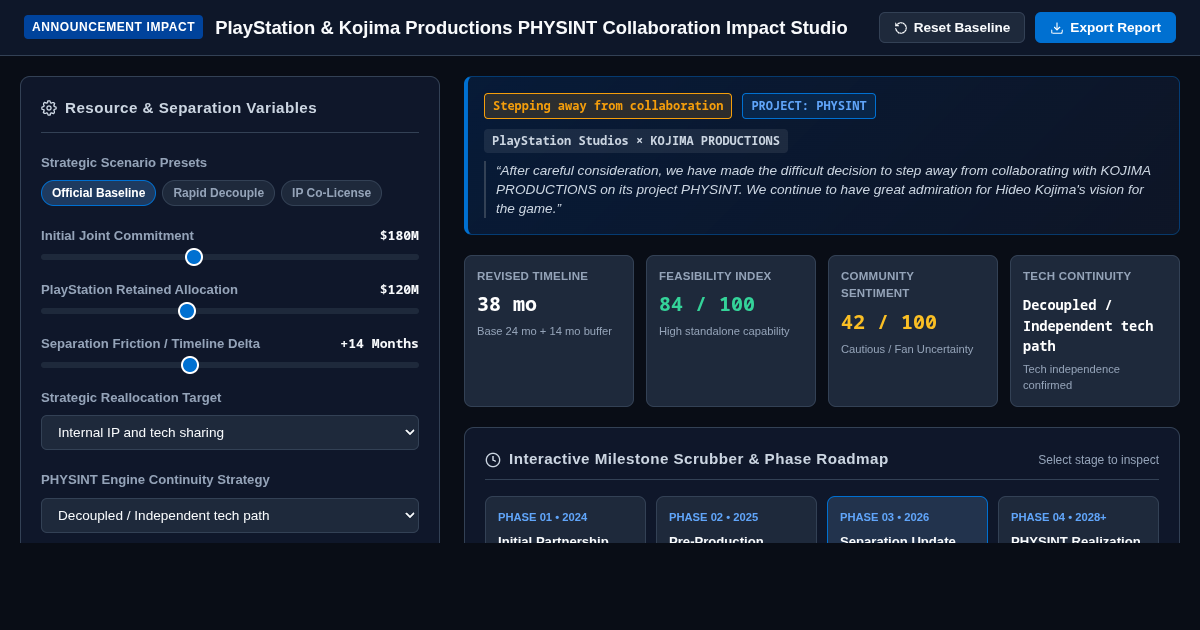Screen dimensions: 1200x630
Task: Click the announcement quote text
Action: click(823, 189)
